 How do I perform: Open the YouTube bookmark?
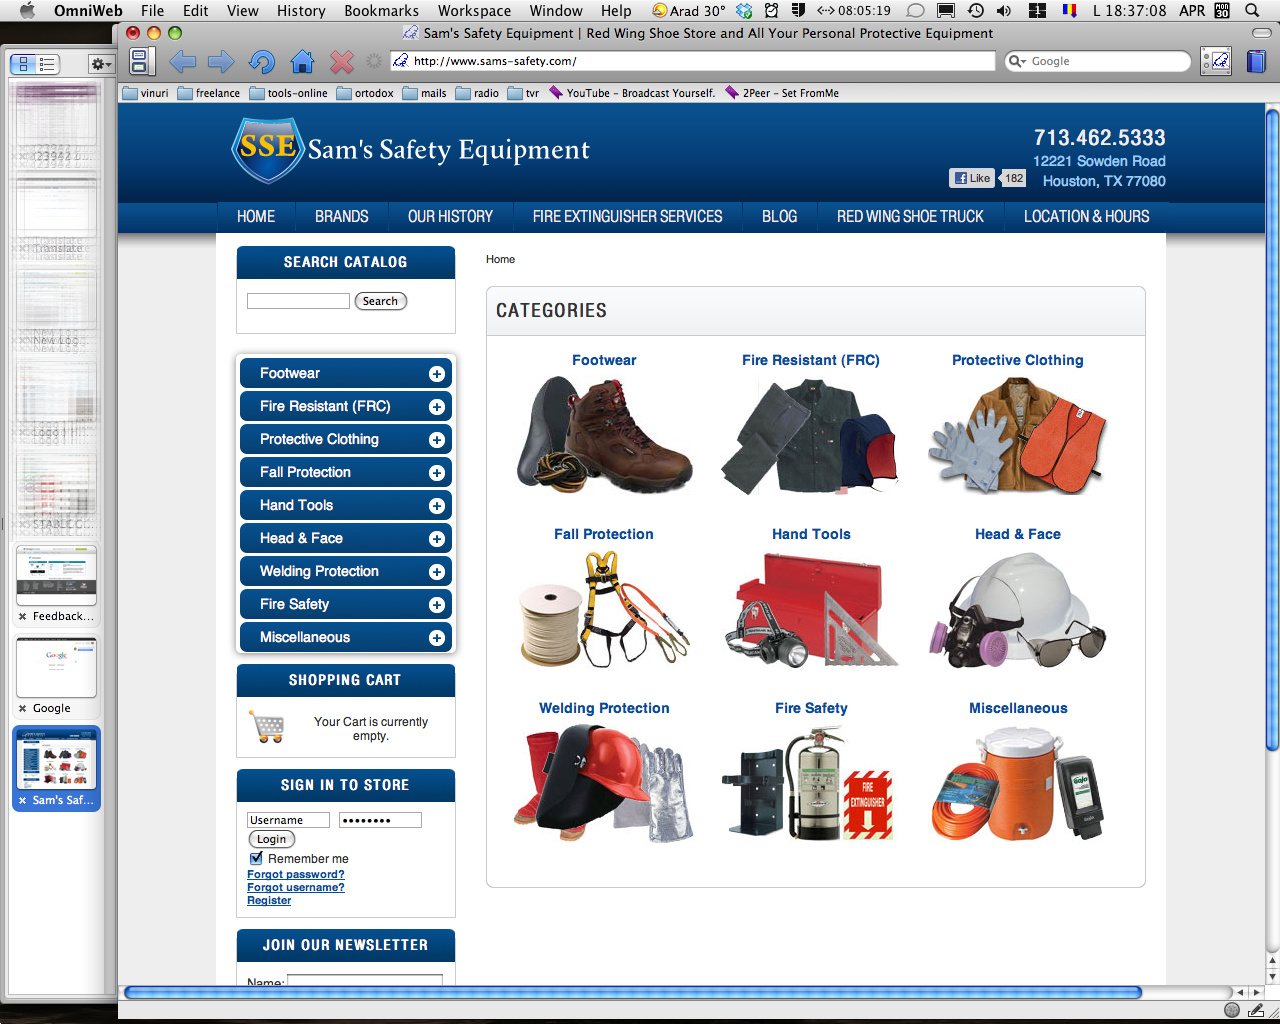point(632,93)
